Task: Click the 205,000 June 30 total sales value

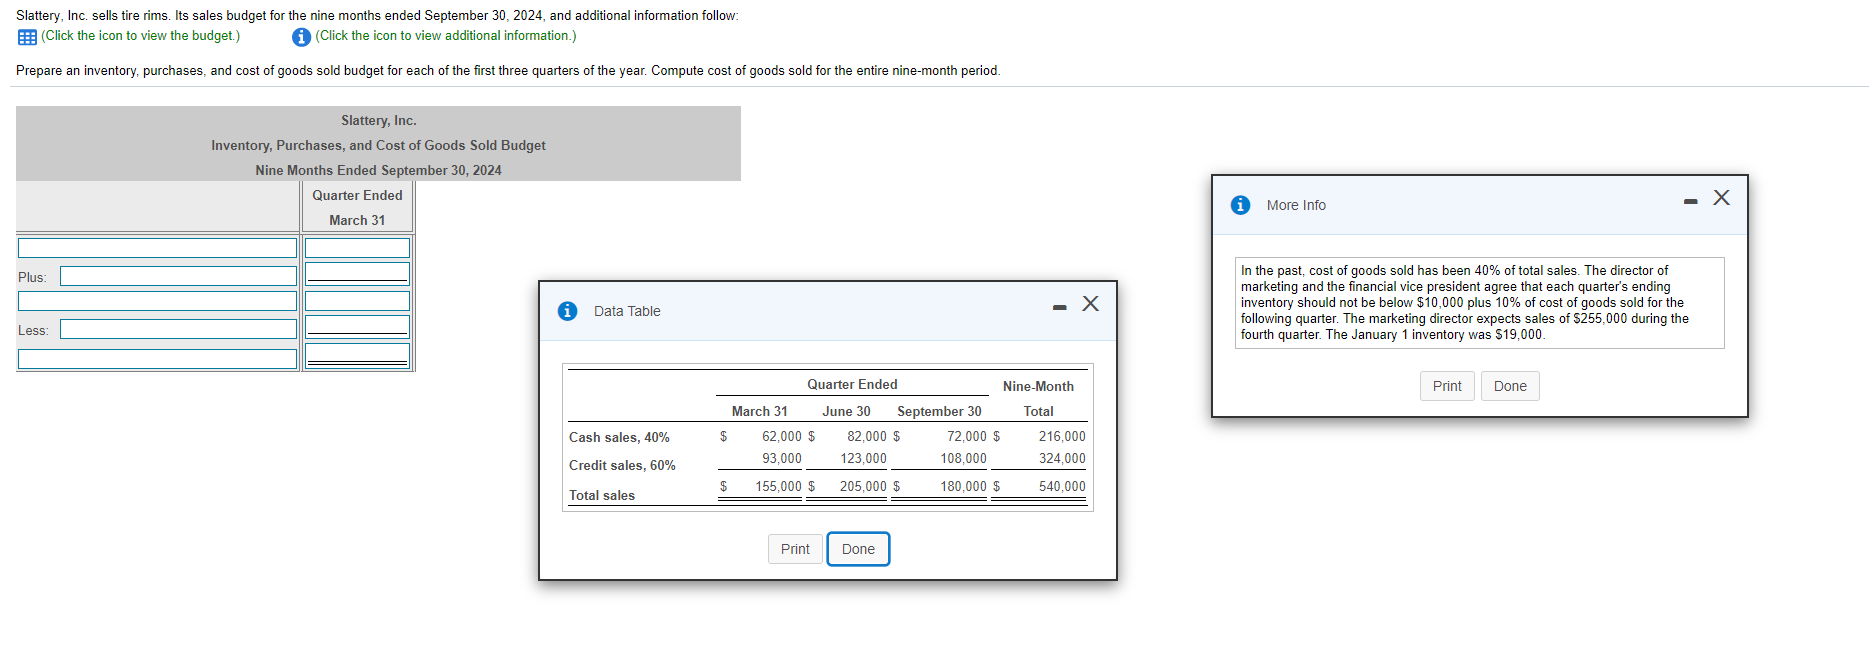Action: 863,486
